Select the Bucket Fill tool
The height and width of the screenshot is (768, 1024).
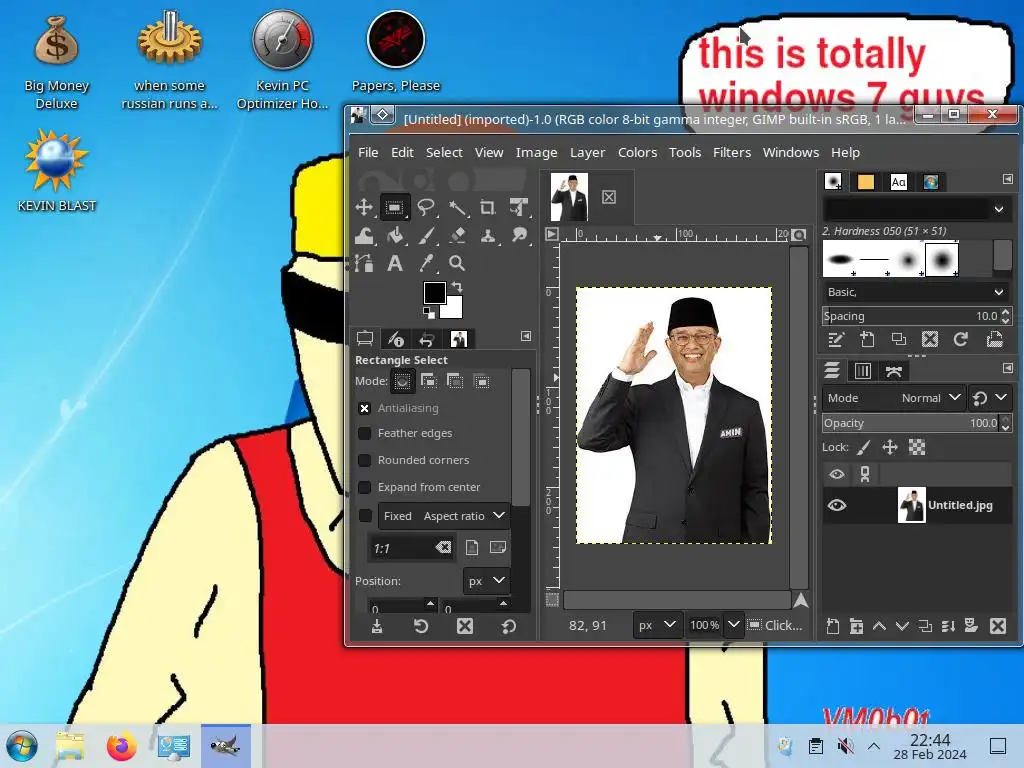[x=394, y=236]
